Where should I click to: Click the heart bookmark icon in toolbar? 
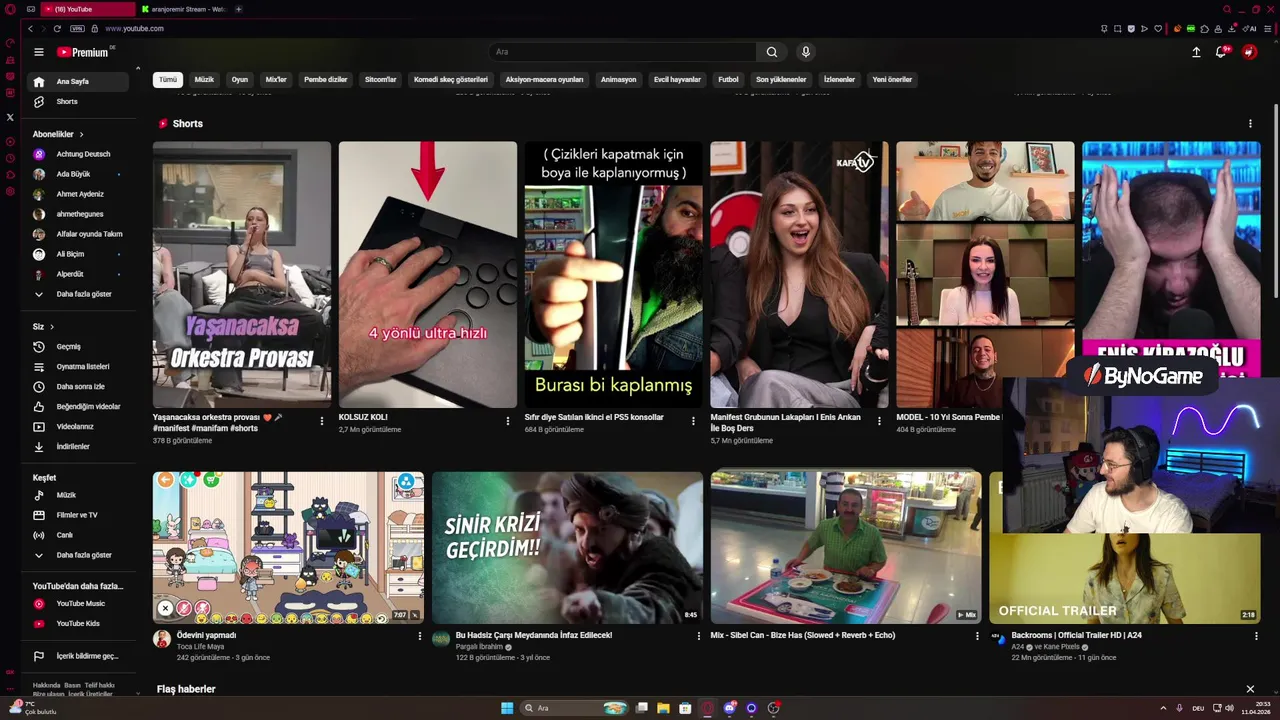1158,29
